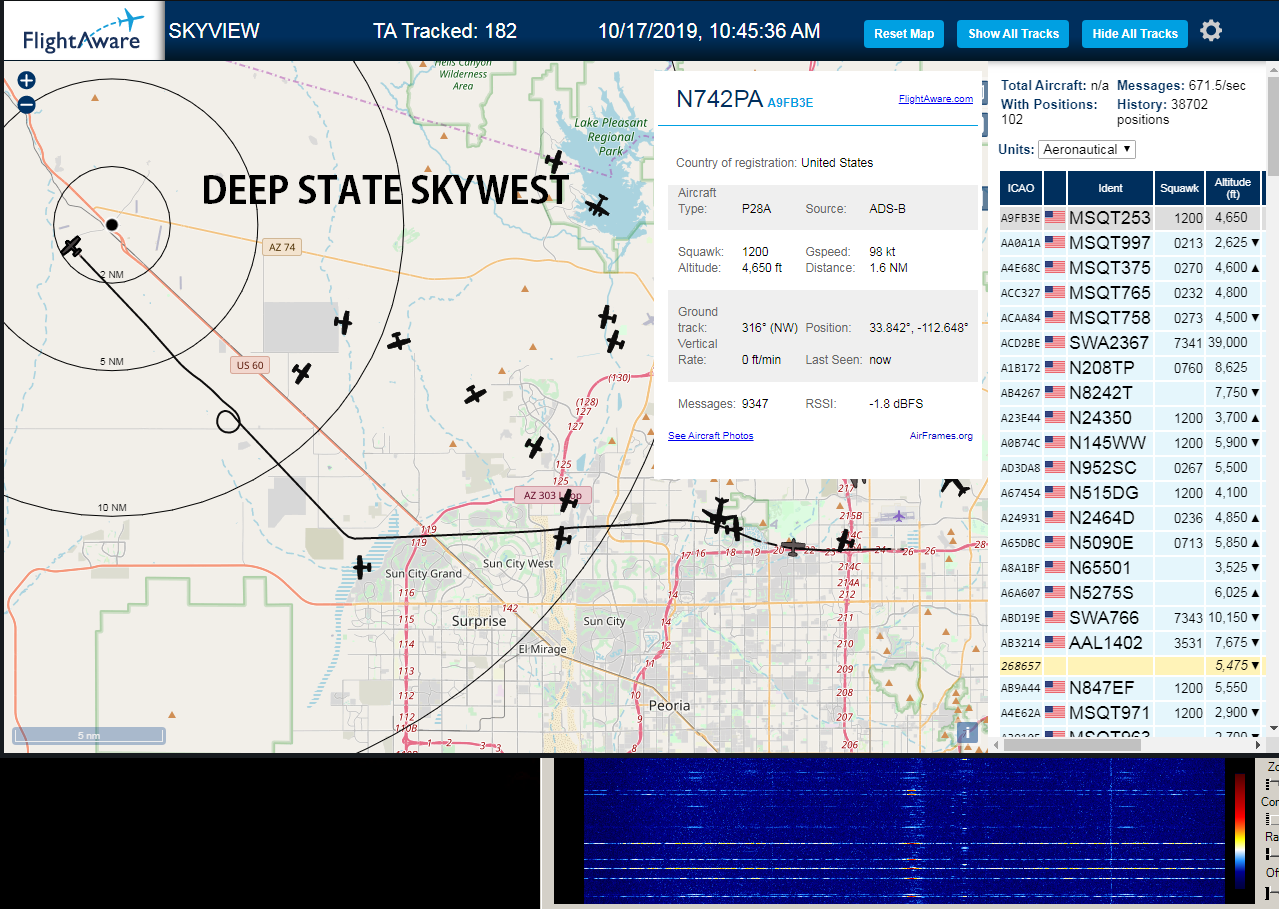Click the purple airport symbol on map

click(900, 516)
